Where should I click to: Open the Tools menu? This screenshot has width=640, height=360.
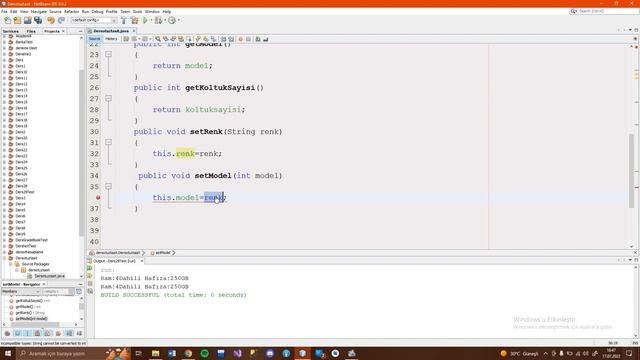click(137, 12)
